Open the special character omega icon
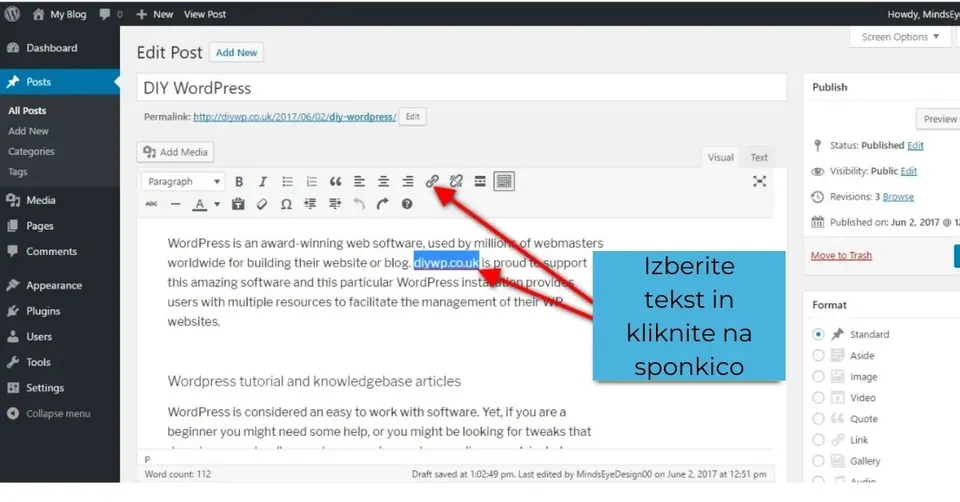The width and height of the screenshot is (960, 502). 286,204
